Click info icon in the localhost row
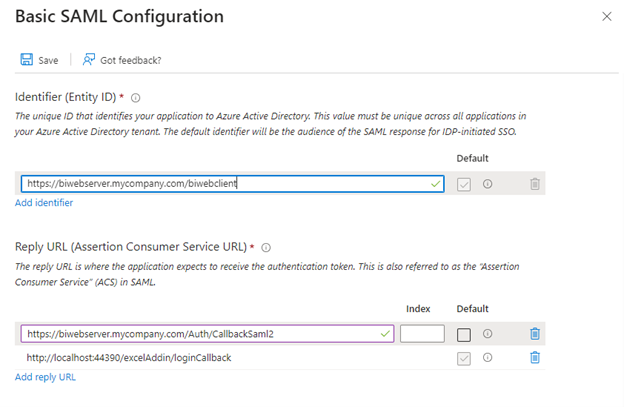 487,357
